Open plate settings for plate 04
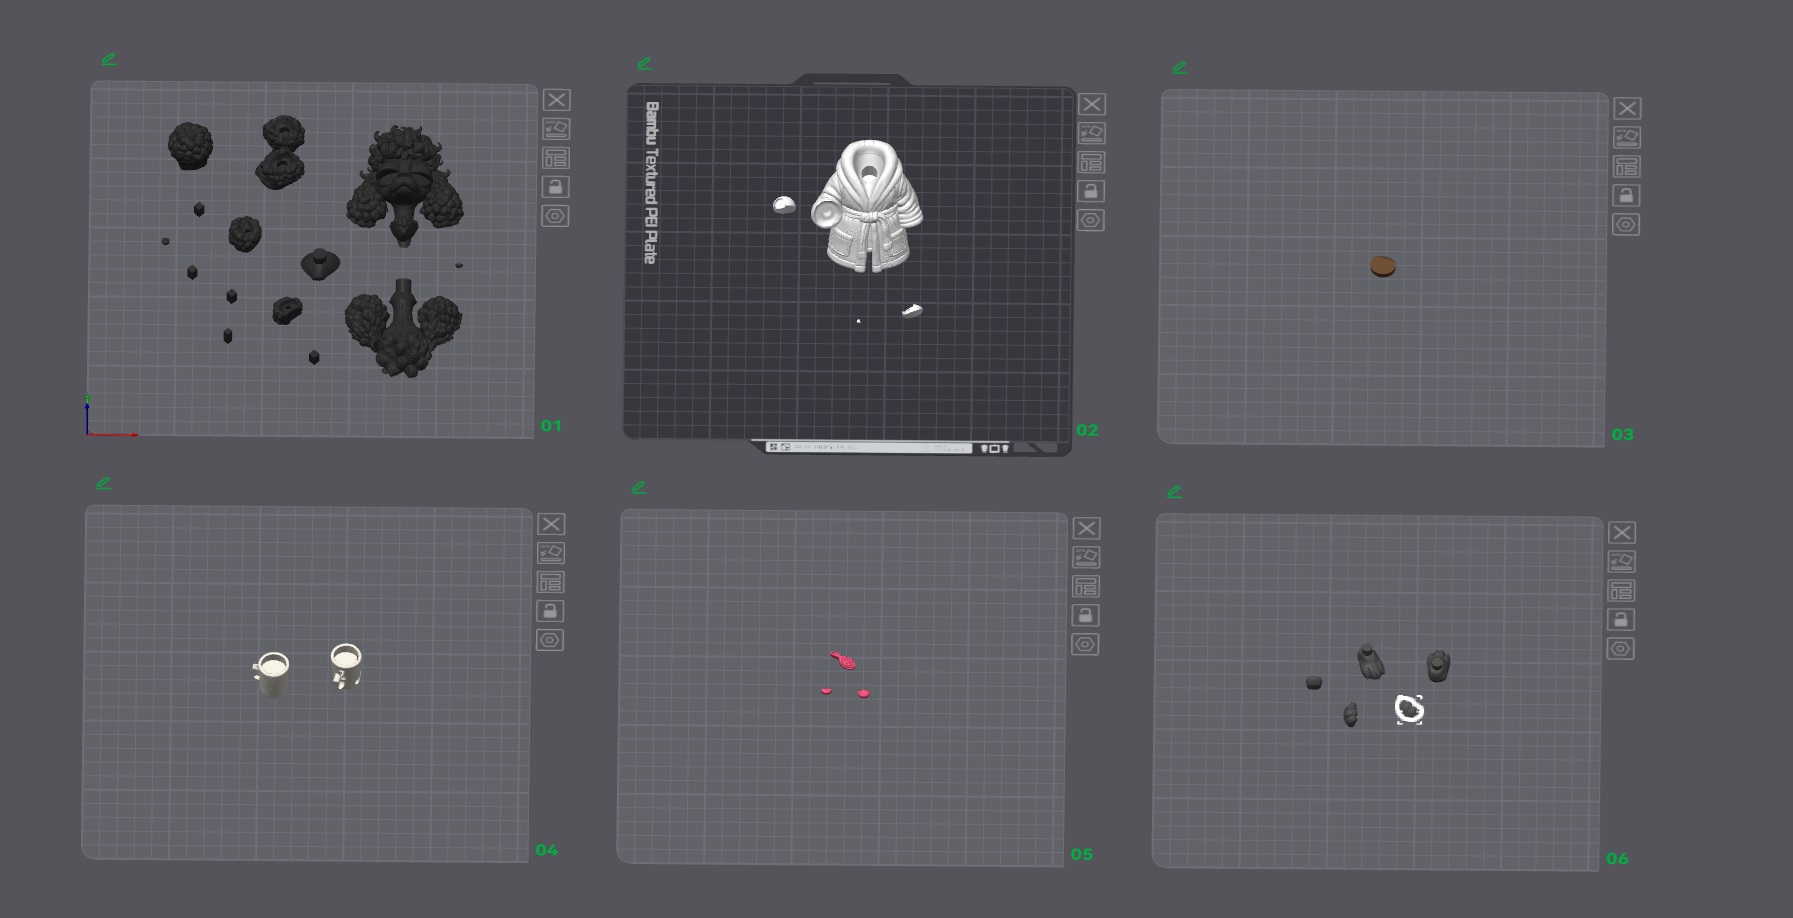Screen dimensions: 1793x918 550,640
